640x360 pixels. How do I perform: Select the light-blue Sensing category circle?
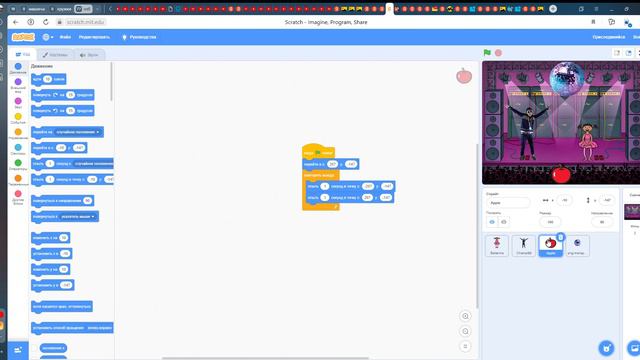point(18,147)
